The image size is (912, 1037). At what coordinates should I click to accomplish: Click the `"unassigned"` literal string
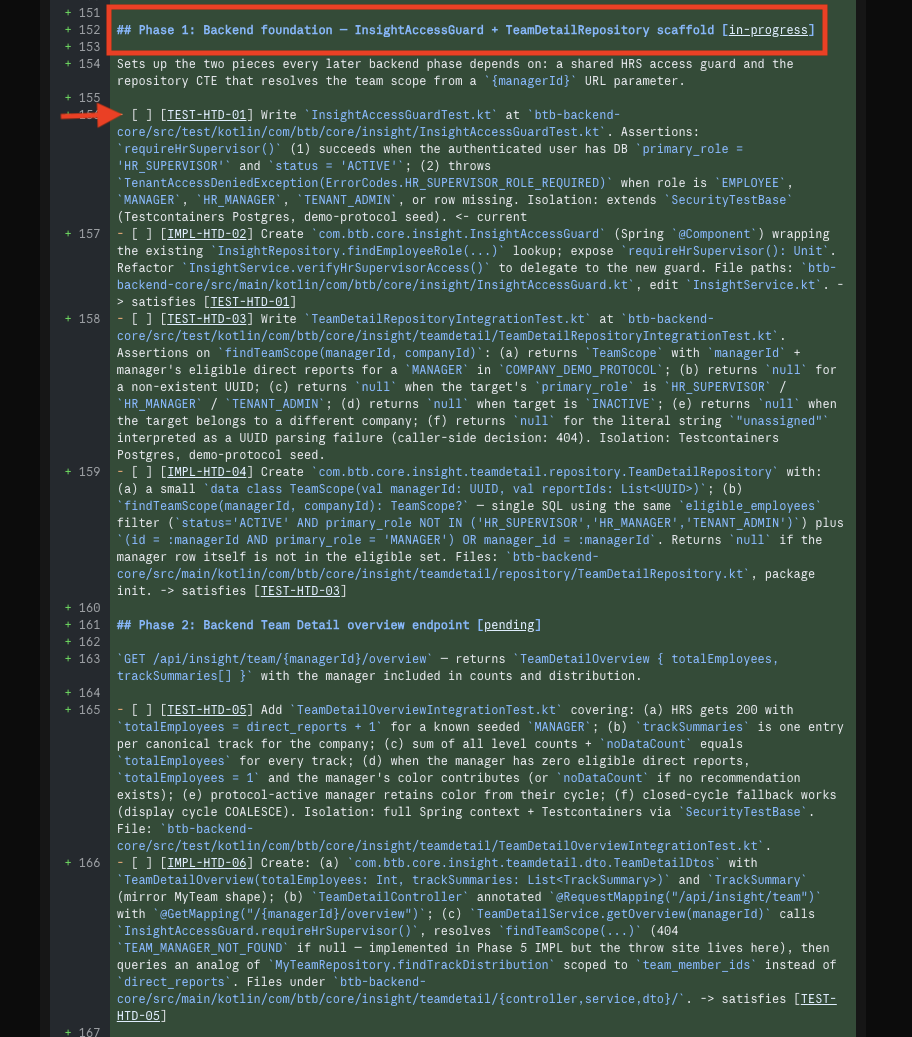(778, 421)
